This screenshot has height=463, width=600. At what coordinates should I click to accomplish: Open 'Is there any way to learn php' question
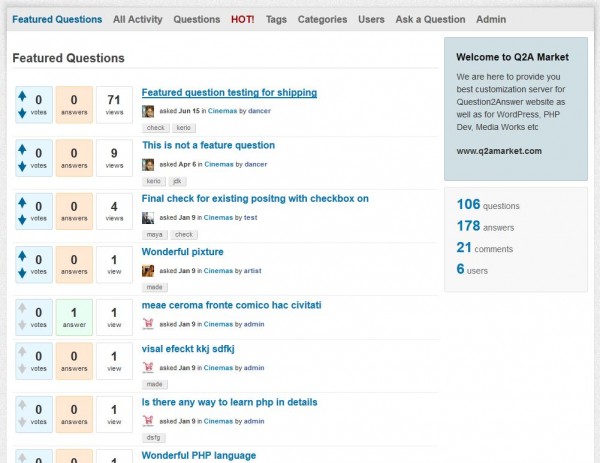pos(229,402)
